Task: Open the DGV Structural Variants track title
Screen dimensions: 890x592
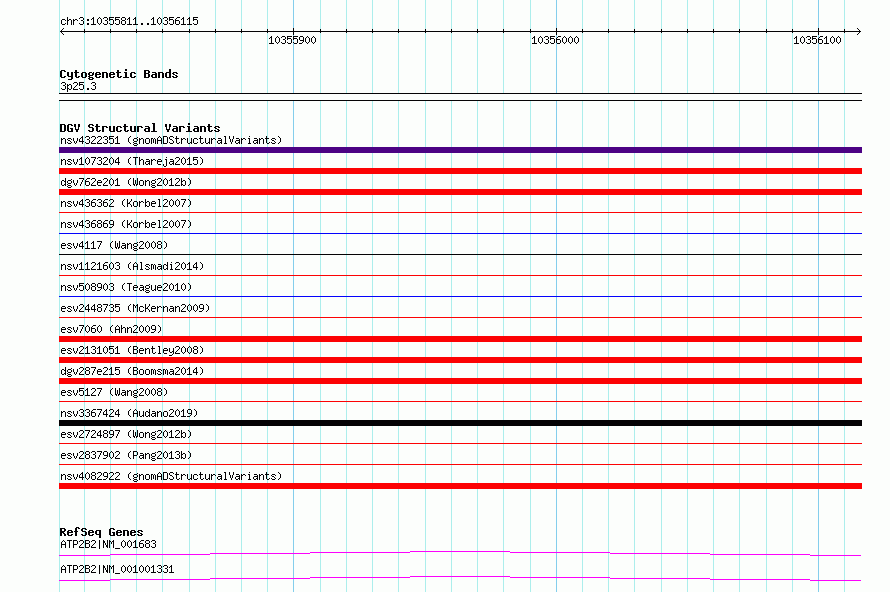Action: pyautogui.click(x=140, y=128)
